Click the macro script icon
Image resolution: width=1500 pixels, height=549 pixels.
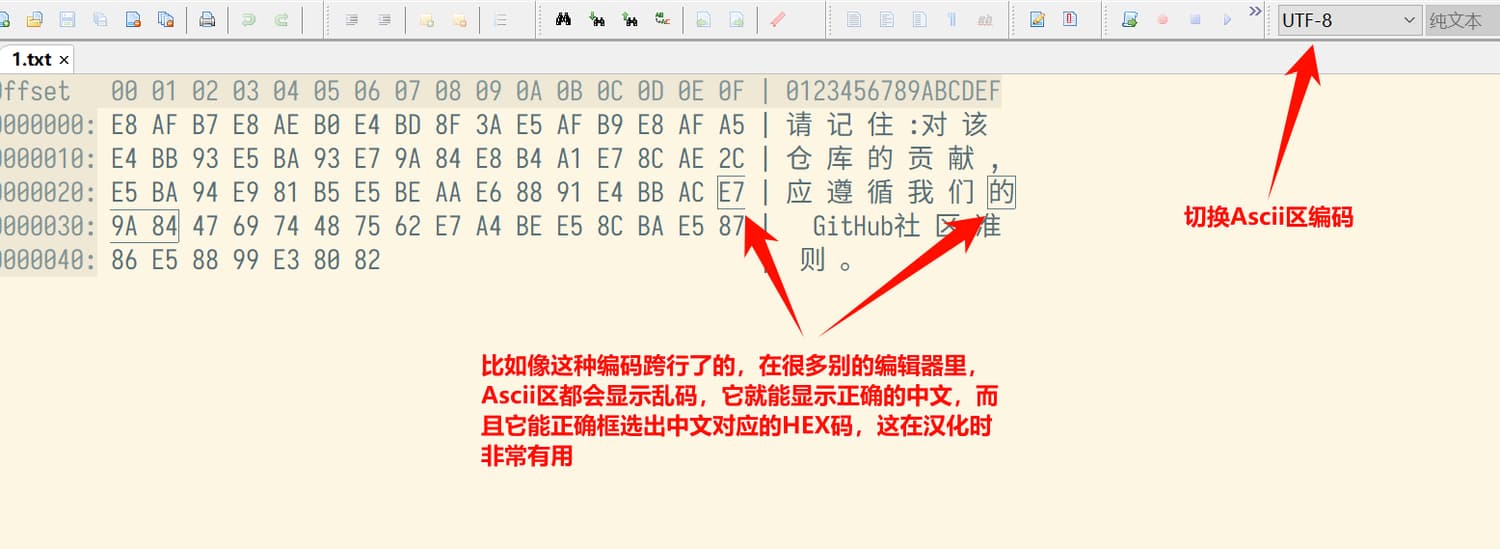pos(1130,19)
